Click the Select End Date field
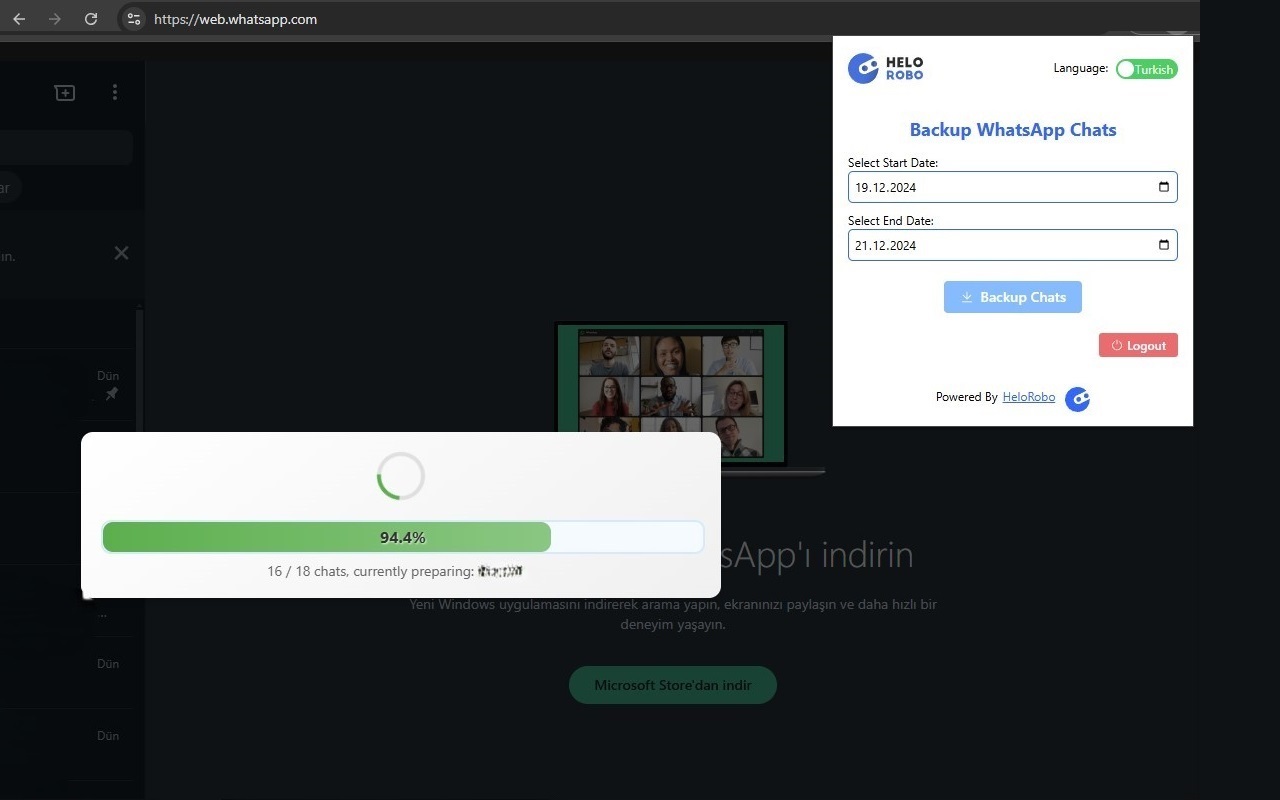 1012,245
